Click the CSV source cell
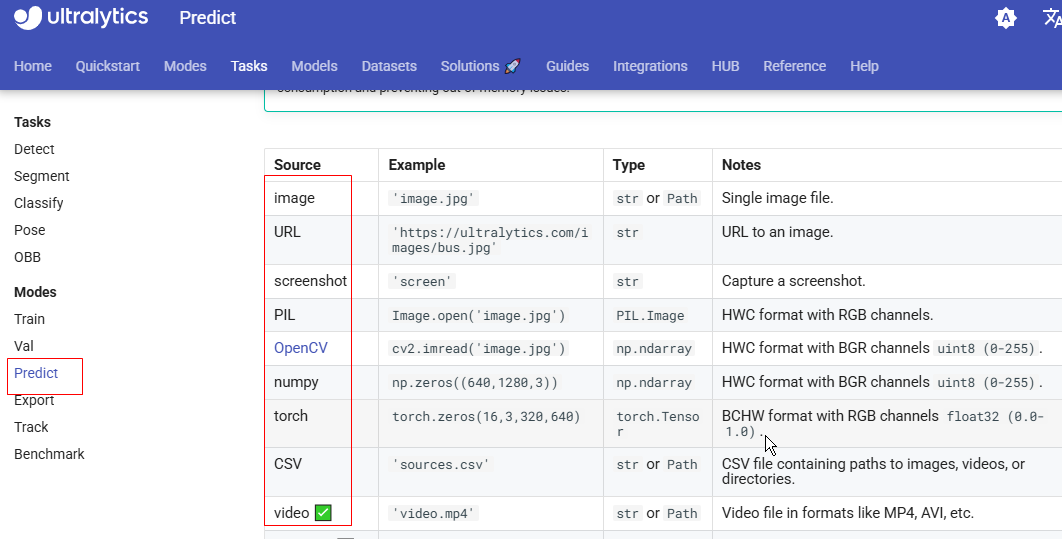Image resolution: width=1062 pixels, height=539 pixels. pos(288,464)
